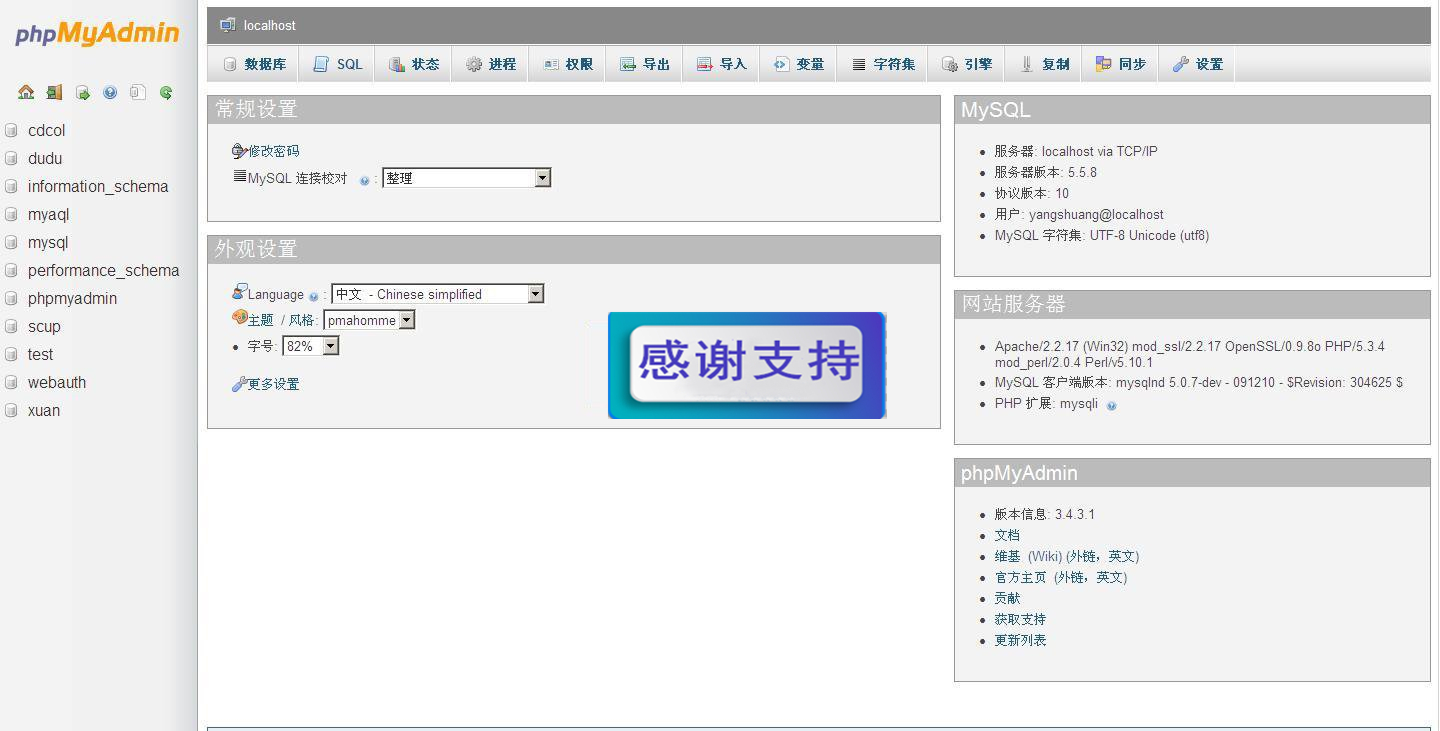
Task: Click the database icon beside information_schema
Action: pyautogui.click(x=12, y=186)
